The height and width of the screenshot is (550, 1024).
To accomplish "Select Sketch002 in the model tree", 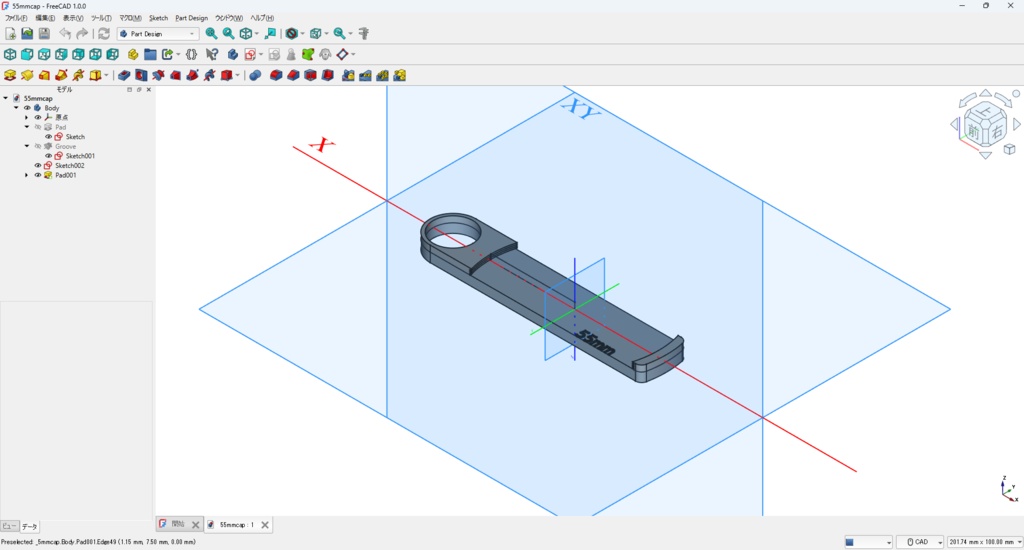I will click(x=70, y=165).
